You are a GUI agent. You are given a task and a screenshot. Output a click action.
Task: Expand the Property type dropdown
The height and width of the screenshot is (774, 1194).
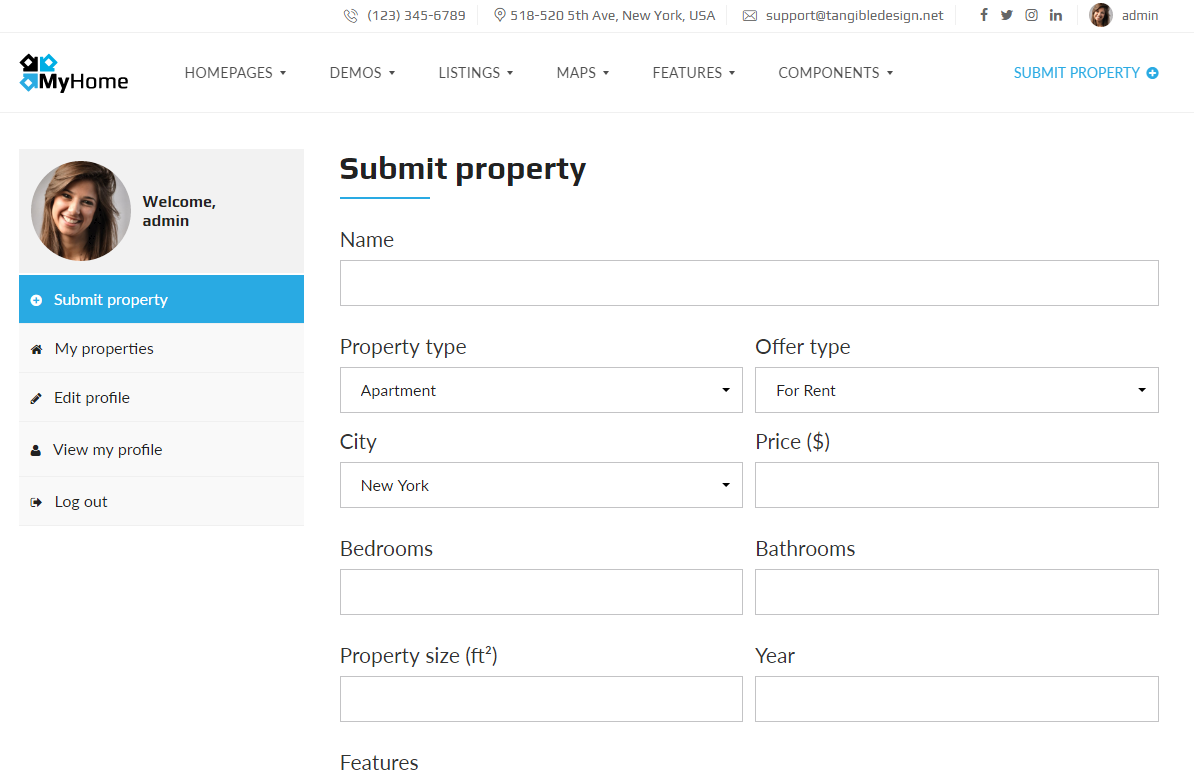tap(541, 390)
